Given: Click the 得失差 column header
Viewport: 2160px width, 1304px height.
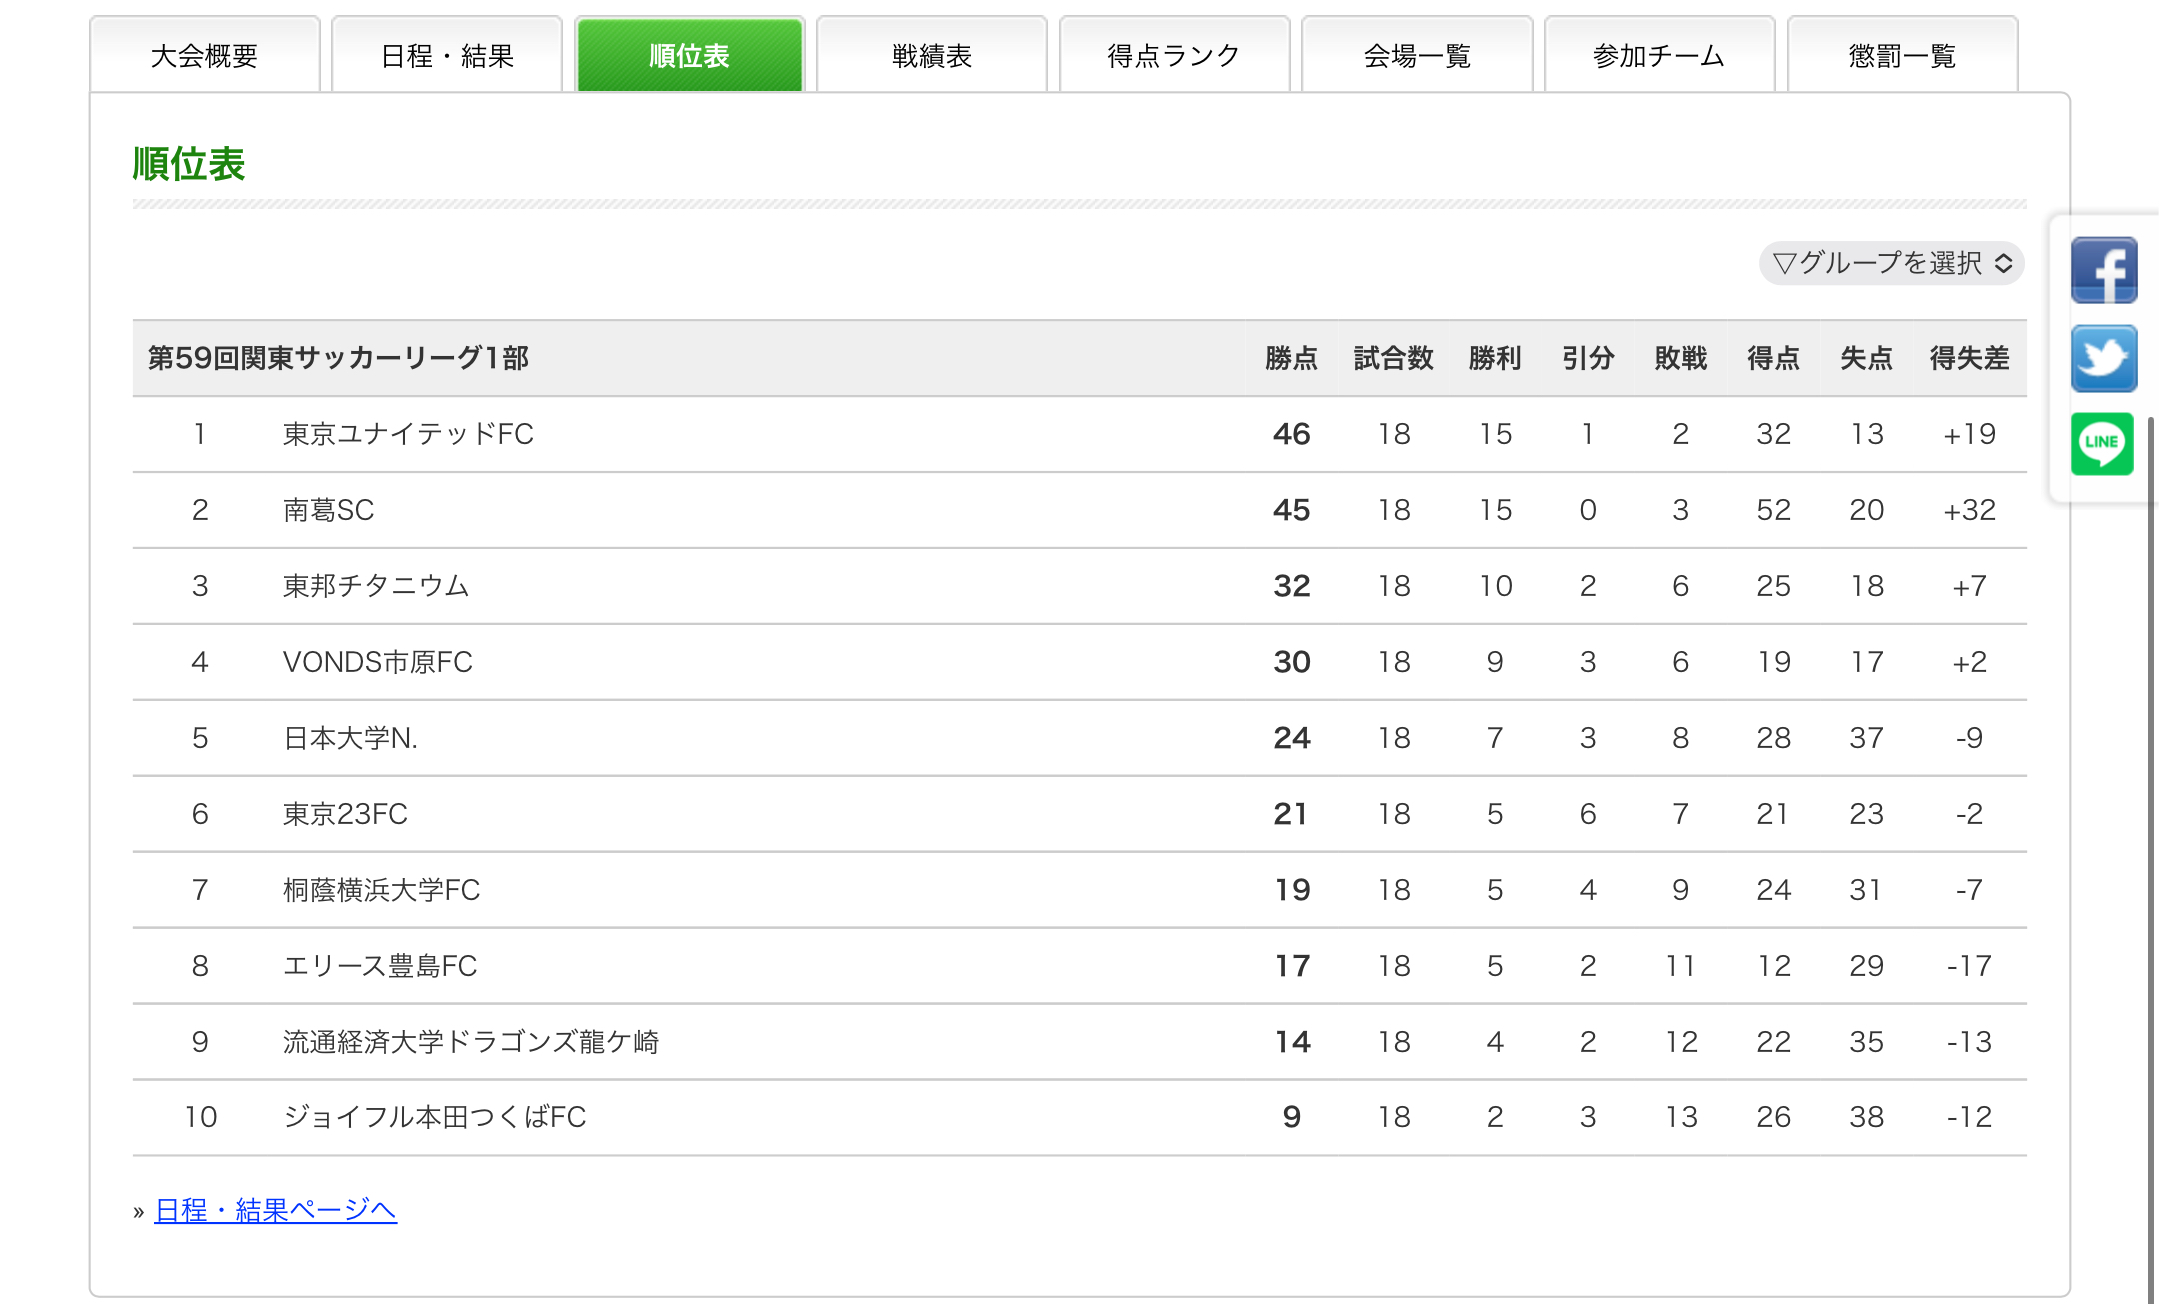Looking at the screenshot, I should 1969,358.
